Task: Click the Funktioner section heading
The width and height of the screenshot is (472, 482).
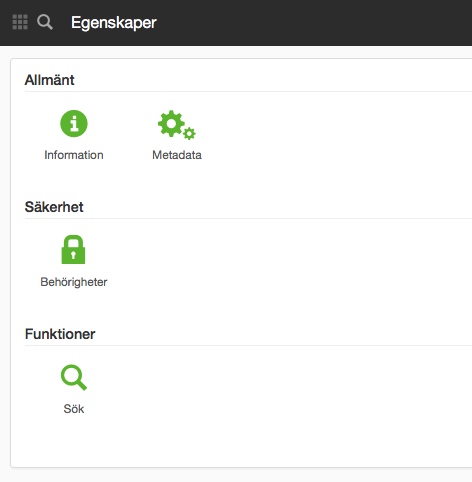Action: coord(60,334)
